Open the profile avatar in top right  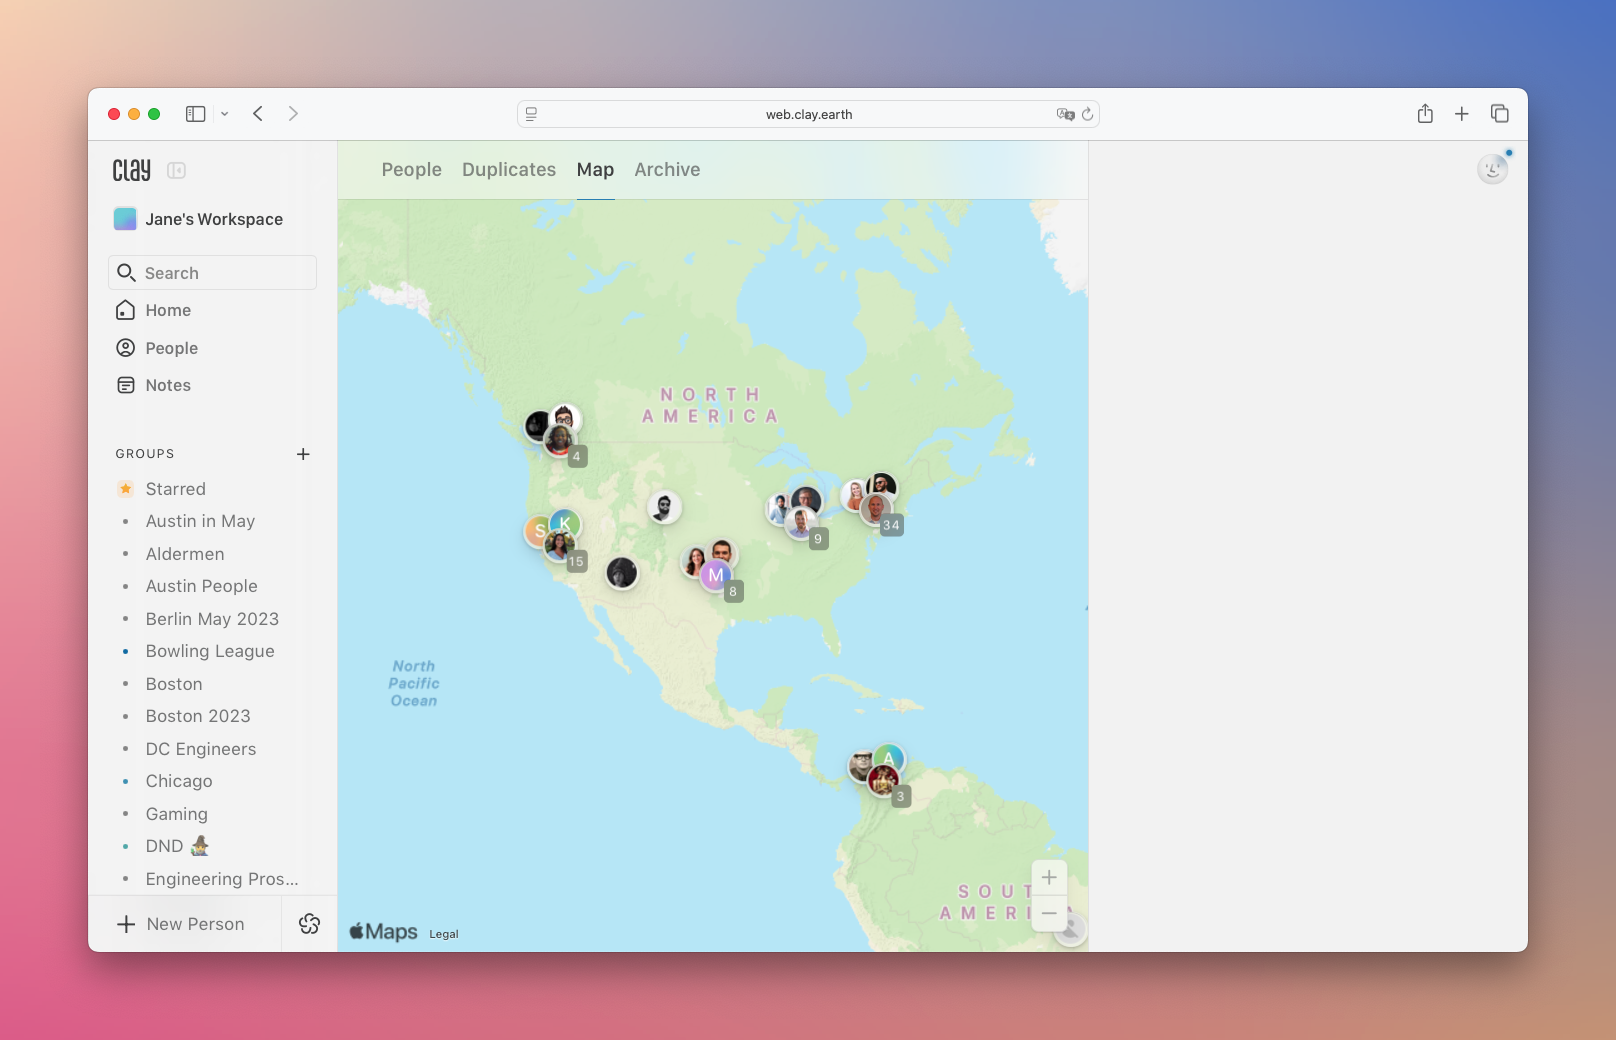pyautogui.click(x=1492, y=169)
